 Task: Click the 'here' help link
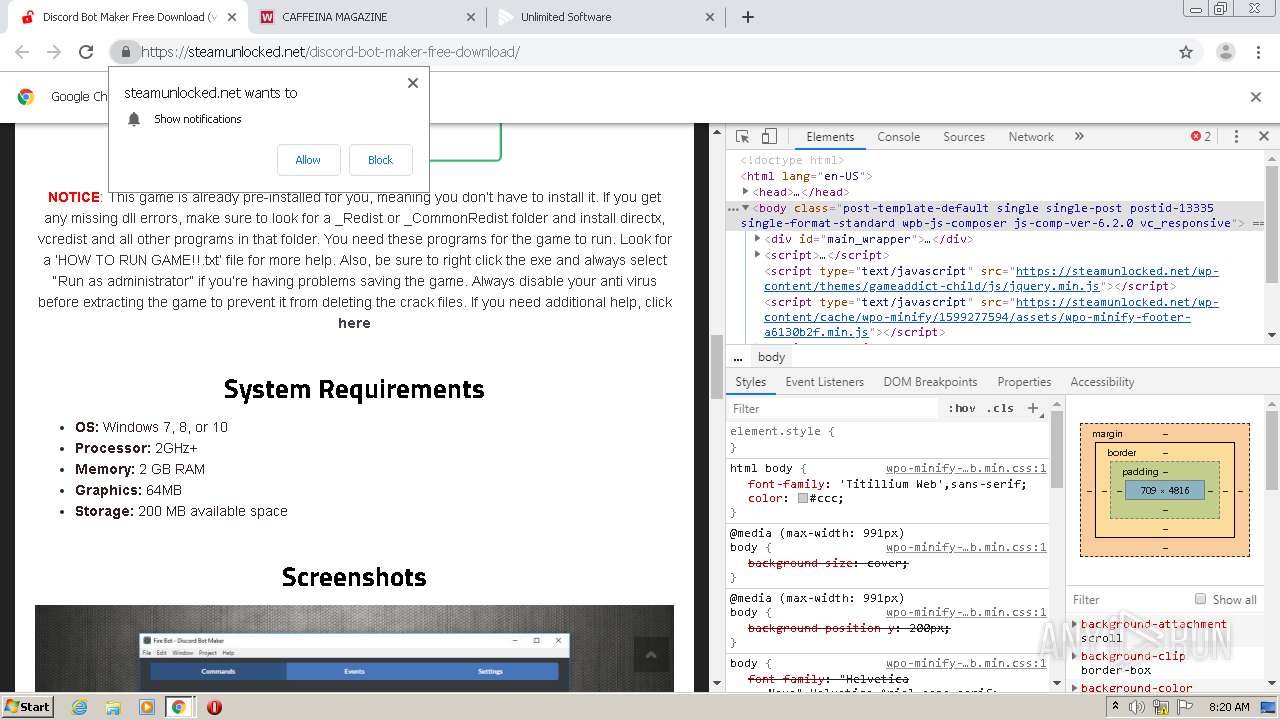(354, 323)
